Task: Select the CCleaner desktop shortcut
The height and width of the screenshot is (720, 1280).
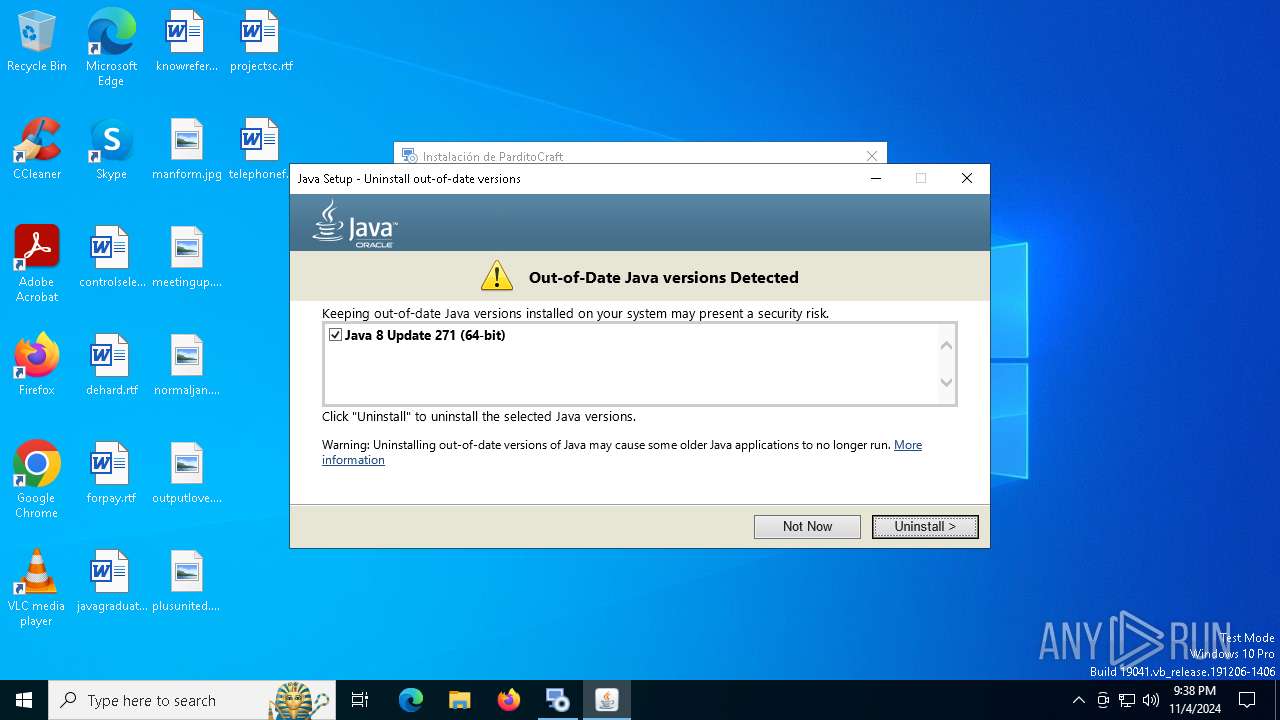Action: point(37,150)
